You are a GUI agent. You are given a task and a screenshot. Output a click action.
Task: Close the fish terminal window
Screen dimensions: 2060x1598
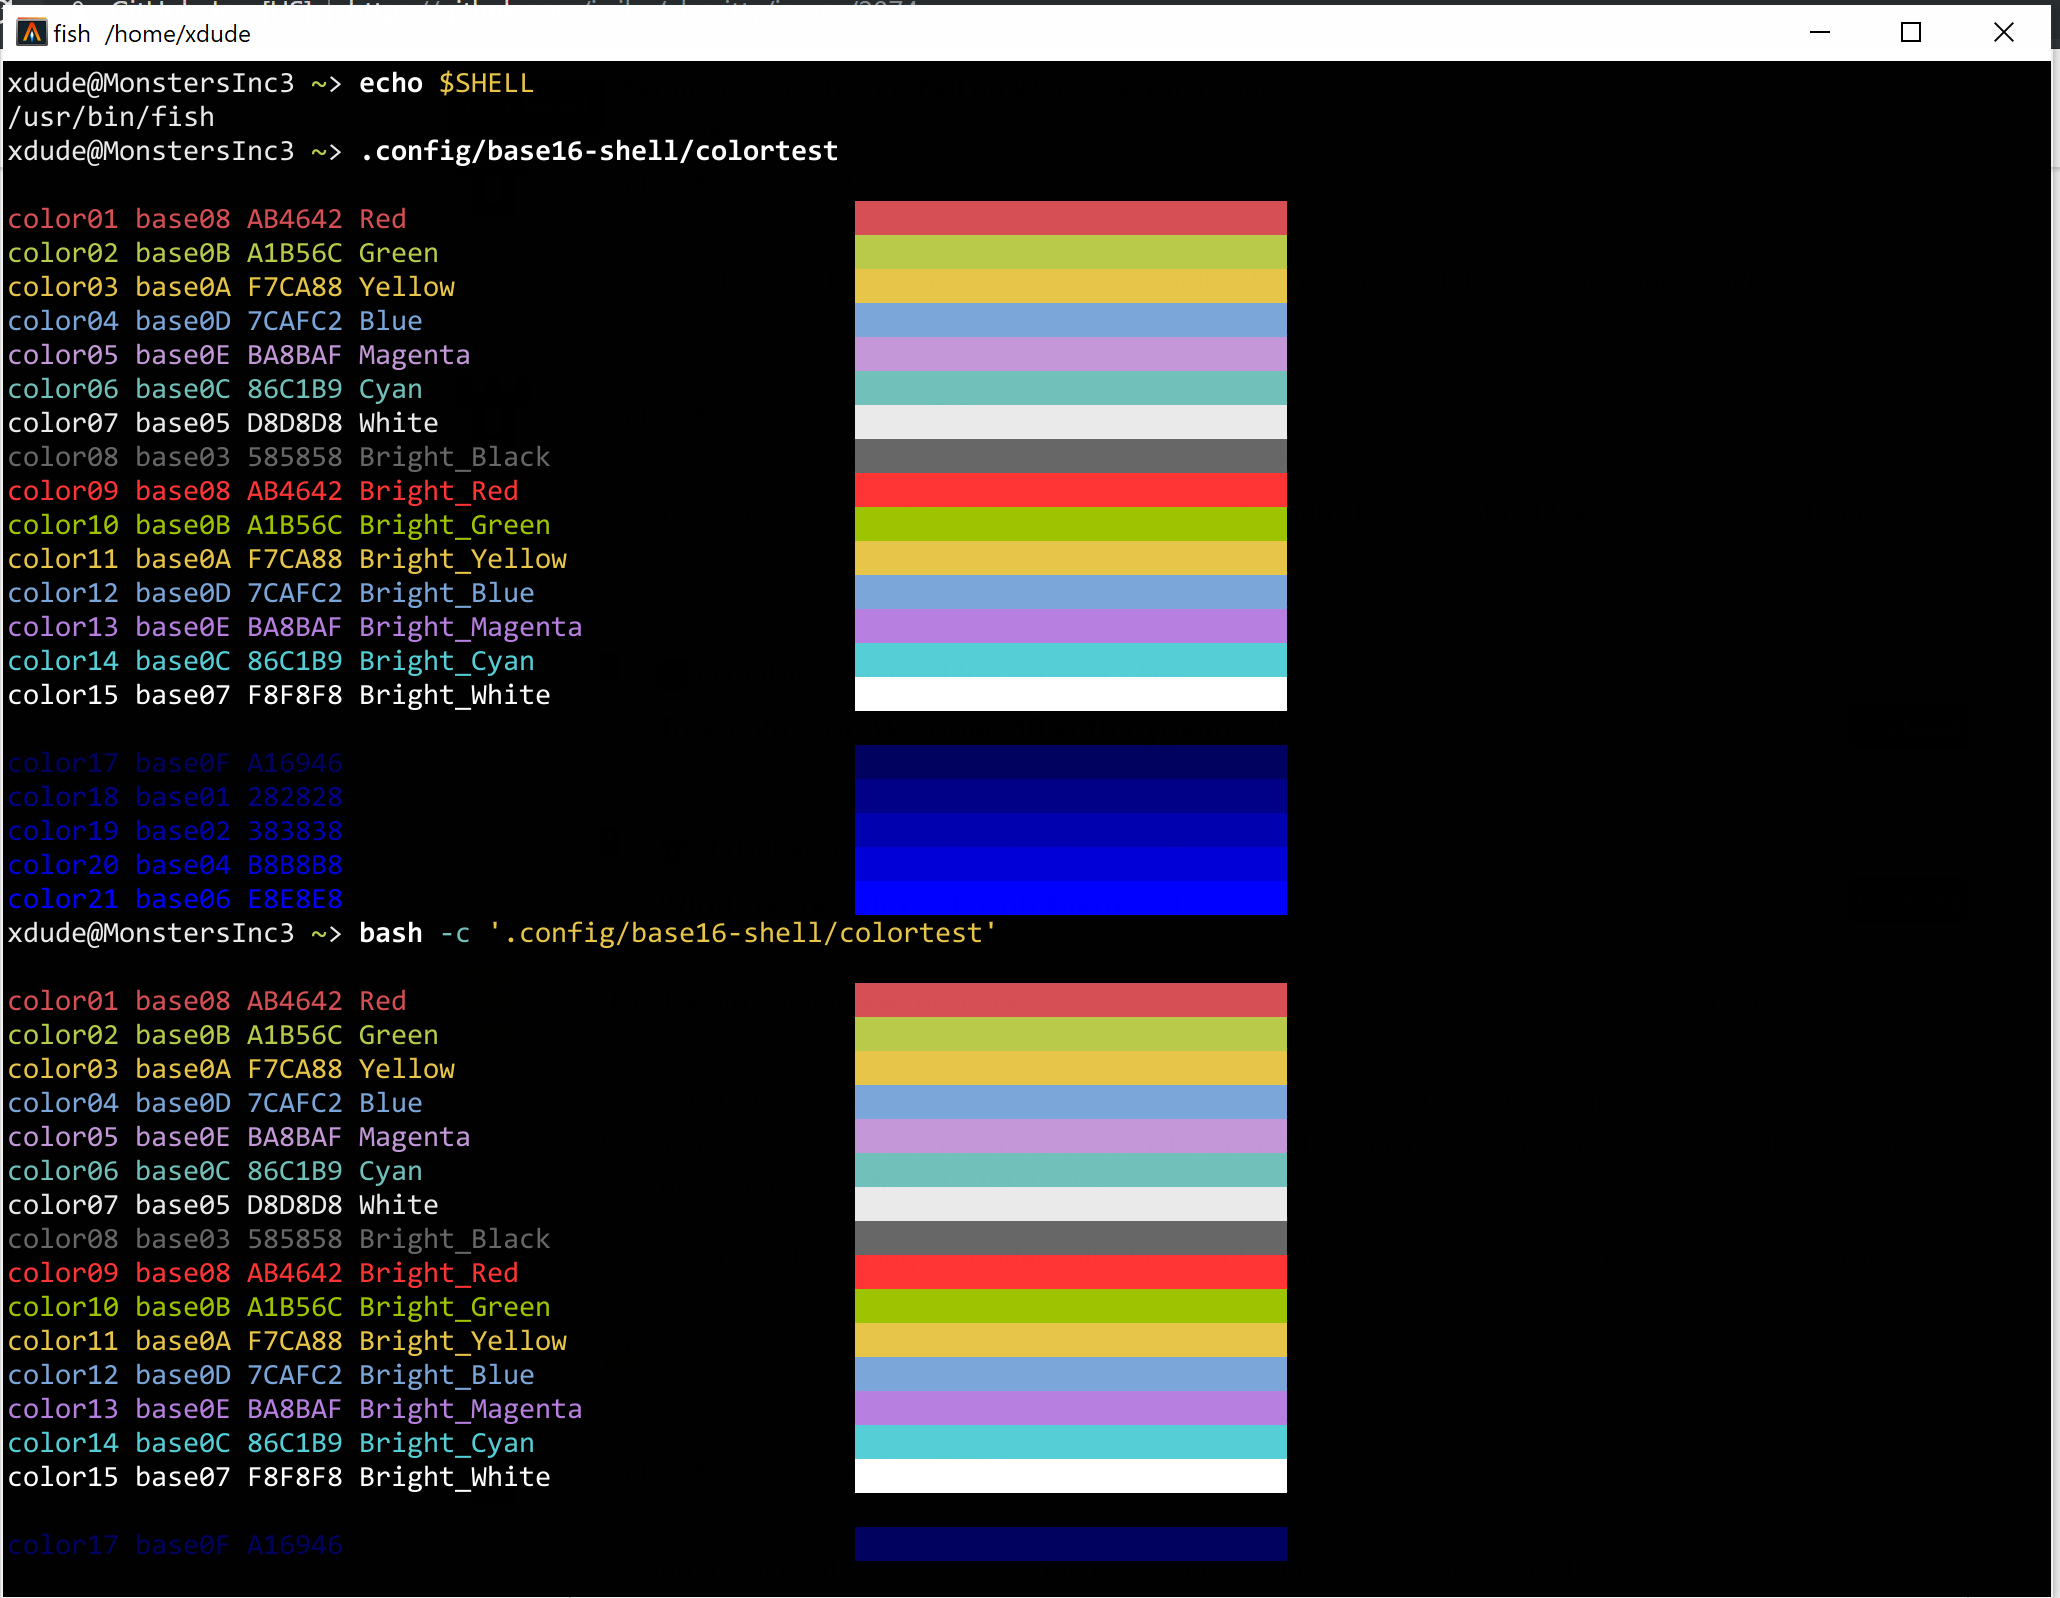coord(2003,32)
